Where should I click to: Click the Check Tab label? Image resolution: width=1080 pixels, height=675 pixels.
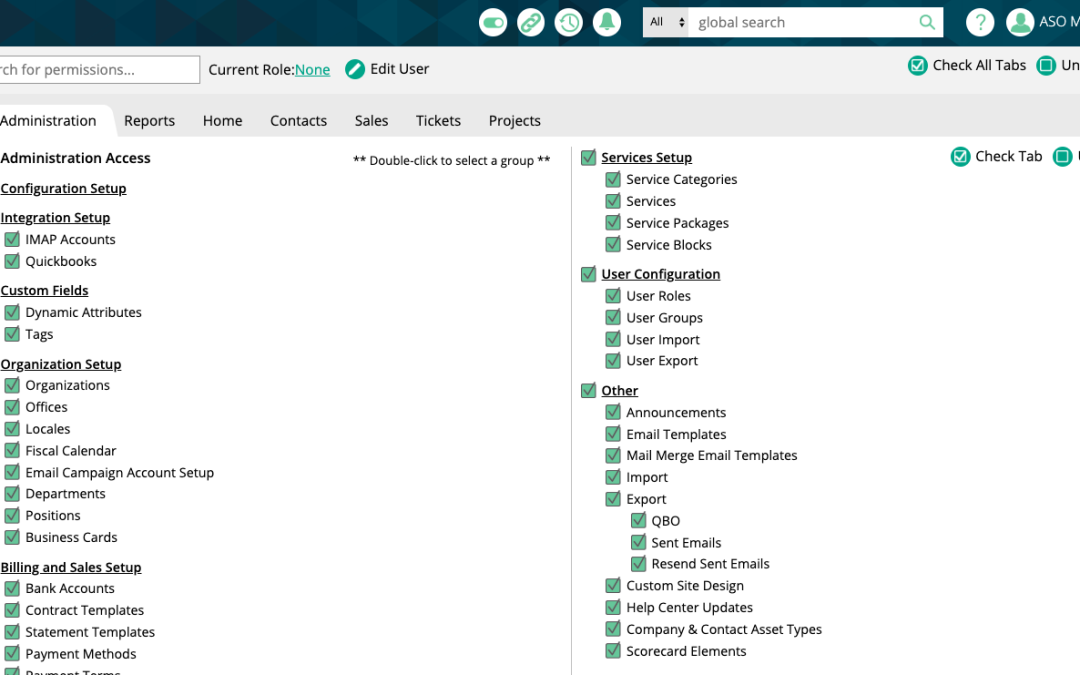point(1008,156)
